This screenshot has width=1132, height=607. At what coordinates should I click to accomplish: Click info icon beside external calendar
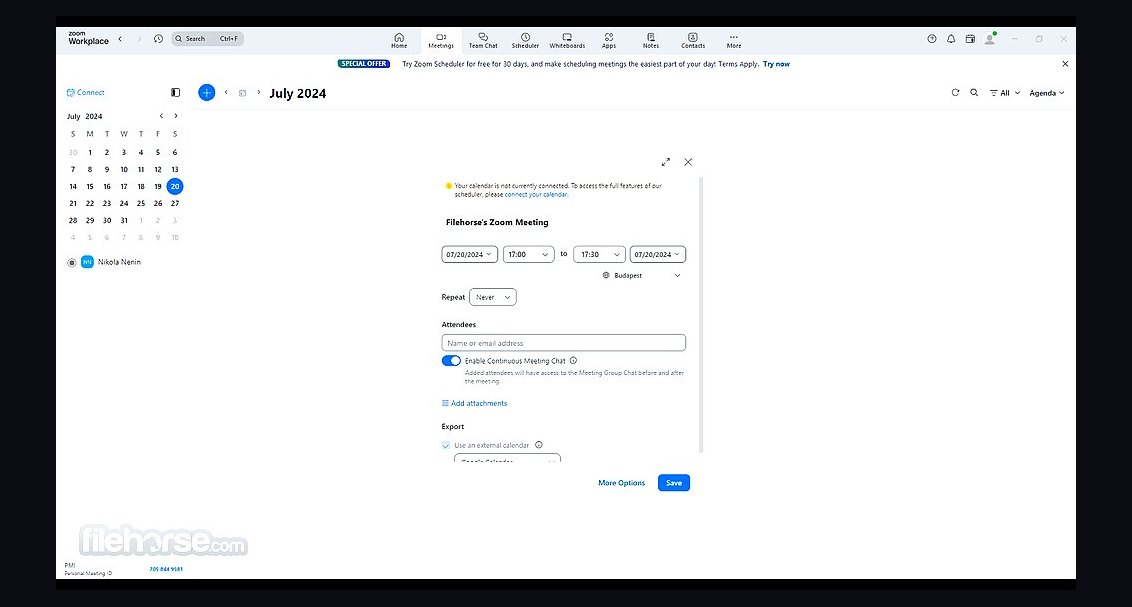tap(539, 445)
